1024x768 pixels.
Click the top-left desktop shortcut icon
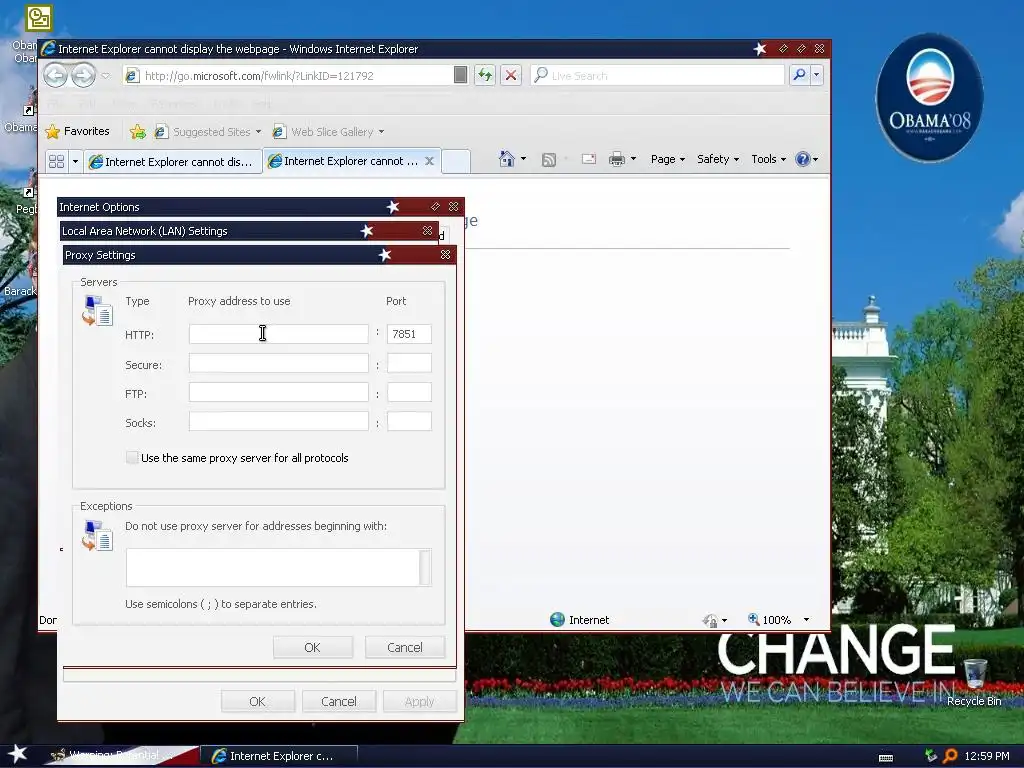[39, 19]
